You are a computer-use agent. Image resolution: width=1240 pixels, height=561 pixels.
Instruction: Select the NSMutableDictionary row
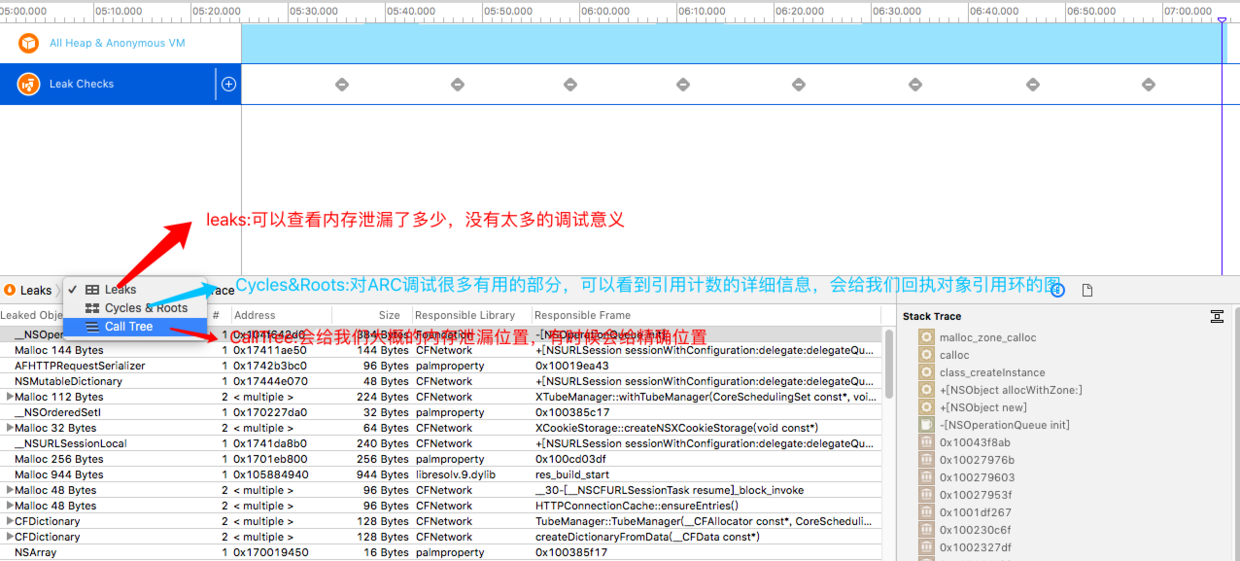[x=441, y=381]
